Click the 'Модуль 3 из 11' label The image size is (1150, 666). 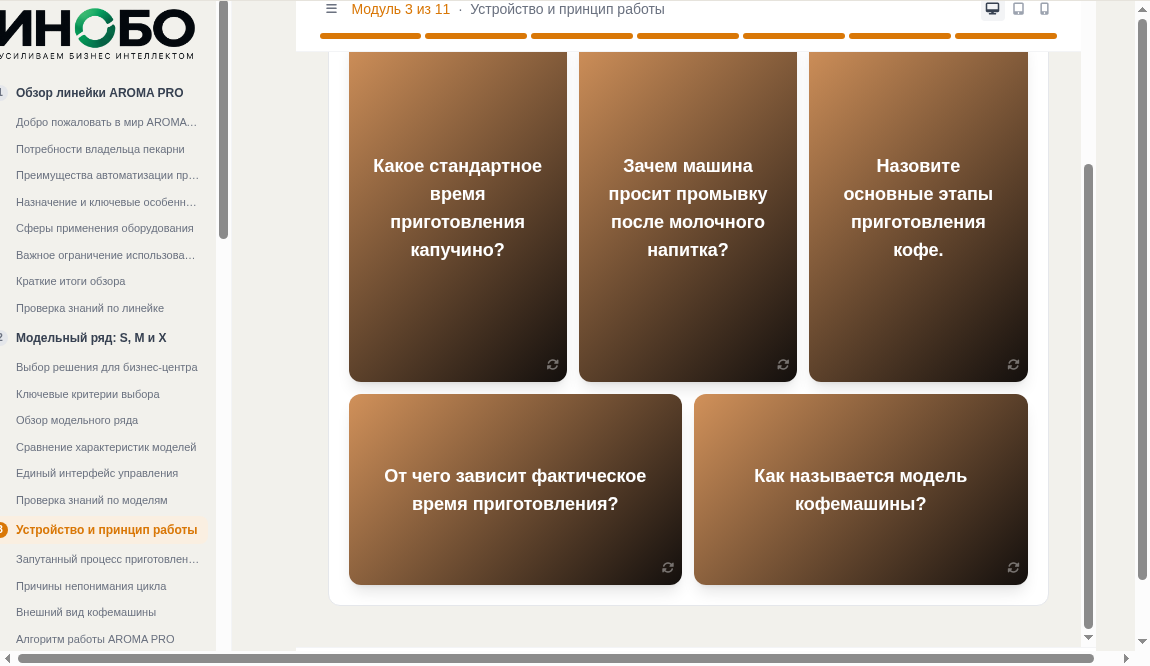pos(400,10)
